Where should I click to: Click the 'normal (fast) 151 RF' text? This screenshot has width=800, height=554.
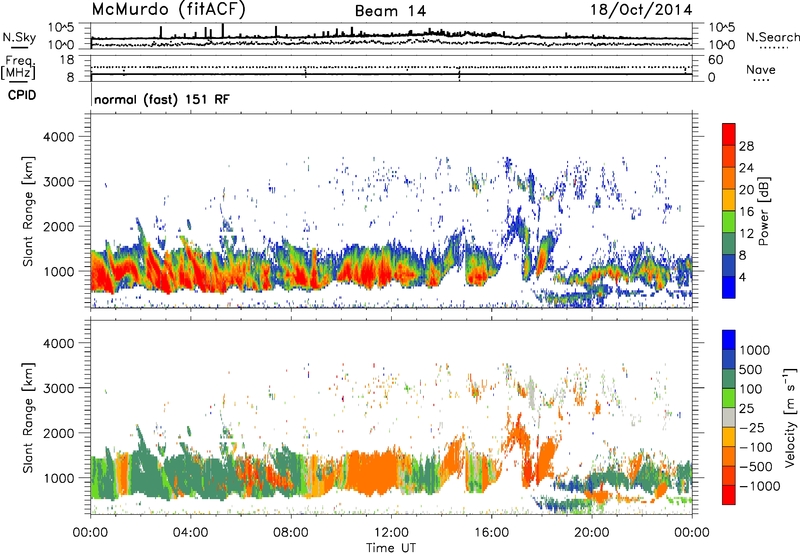click(x=162, y=99)
